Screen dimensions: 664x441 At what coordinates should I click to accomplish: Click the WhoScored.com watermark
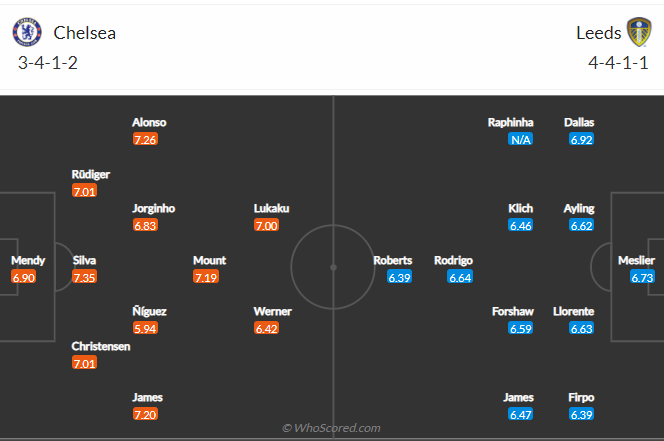(x=332, y=428)
